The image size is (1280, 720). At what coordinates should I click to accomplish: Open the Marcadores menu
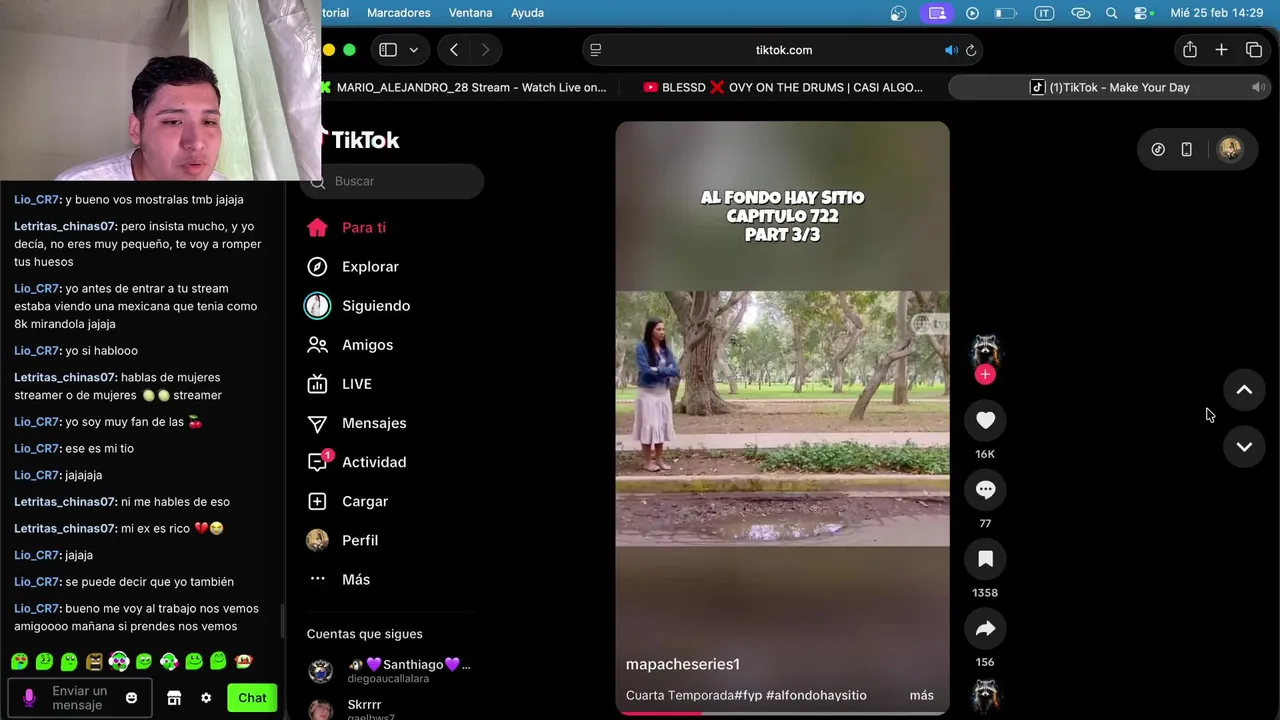[x=398, y=13]
